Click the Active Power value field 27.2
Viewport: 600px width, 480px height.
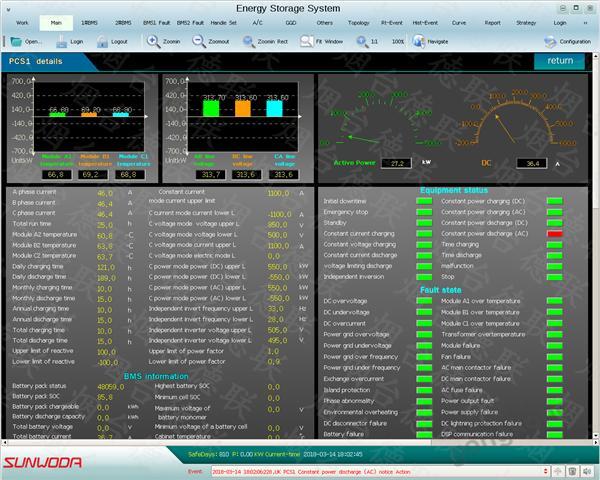pos(396,163)
